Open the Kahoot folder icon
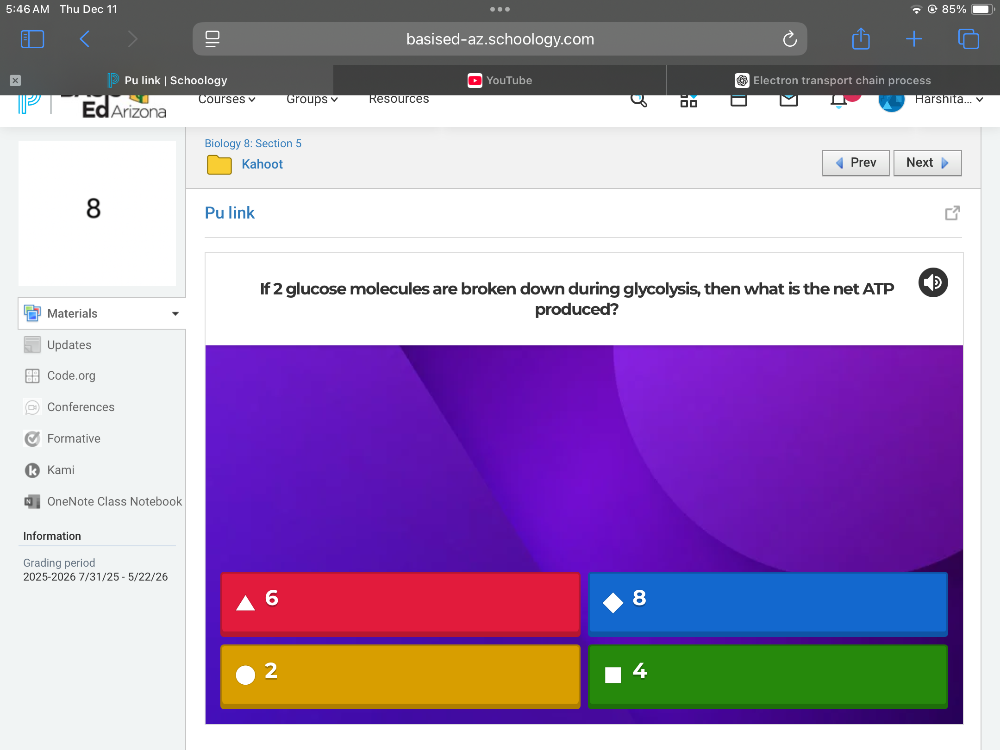Viewport: 1000px width, 750px height. pyautogui.click(x=219, y=164)
